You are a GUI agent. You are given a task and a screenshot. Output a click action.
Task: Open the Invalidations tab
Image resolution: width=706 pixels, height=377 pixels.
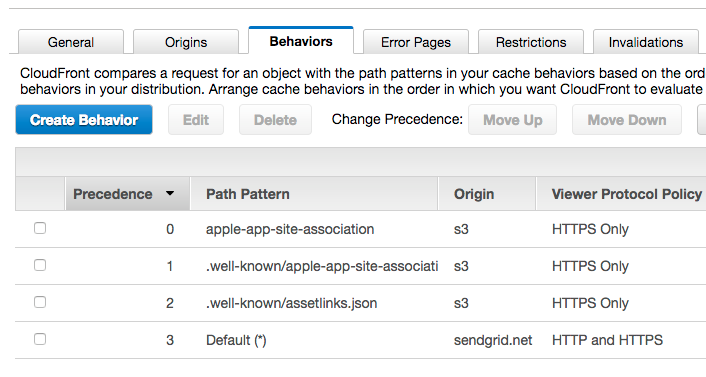tap(646, 42)
